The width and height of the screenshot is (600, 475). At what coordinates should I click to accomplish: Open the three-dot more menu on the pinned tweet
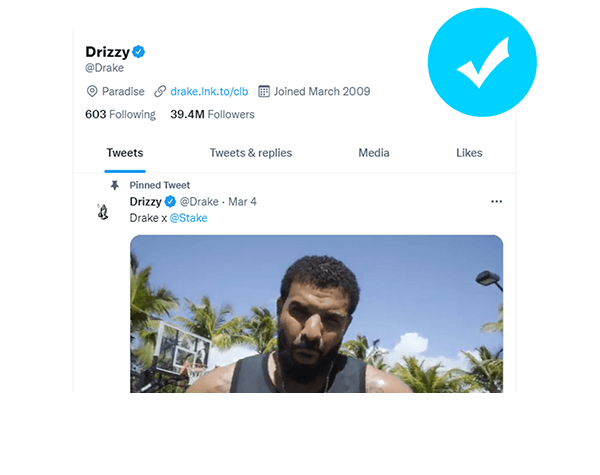pos(496,201)
